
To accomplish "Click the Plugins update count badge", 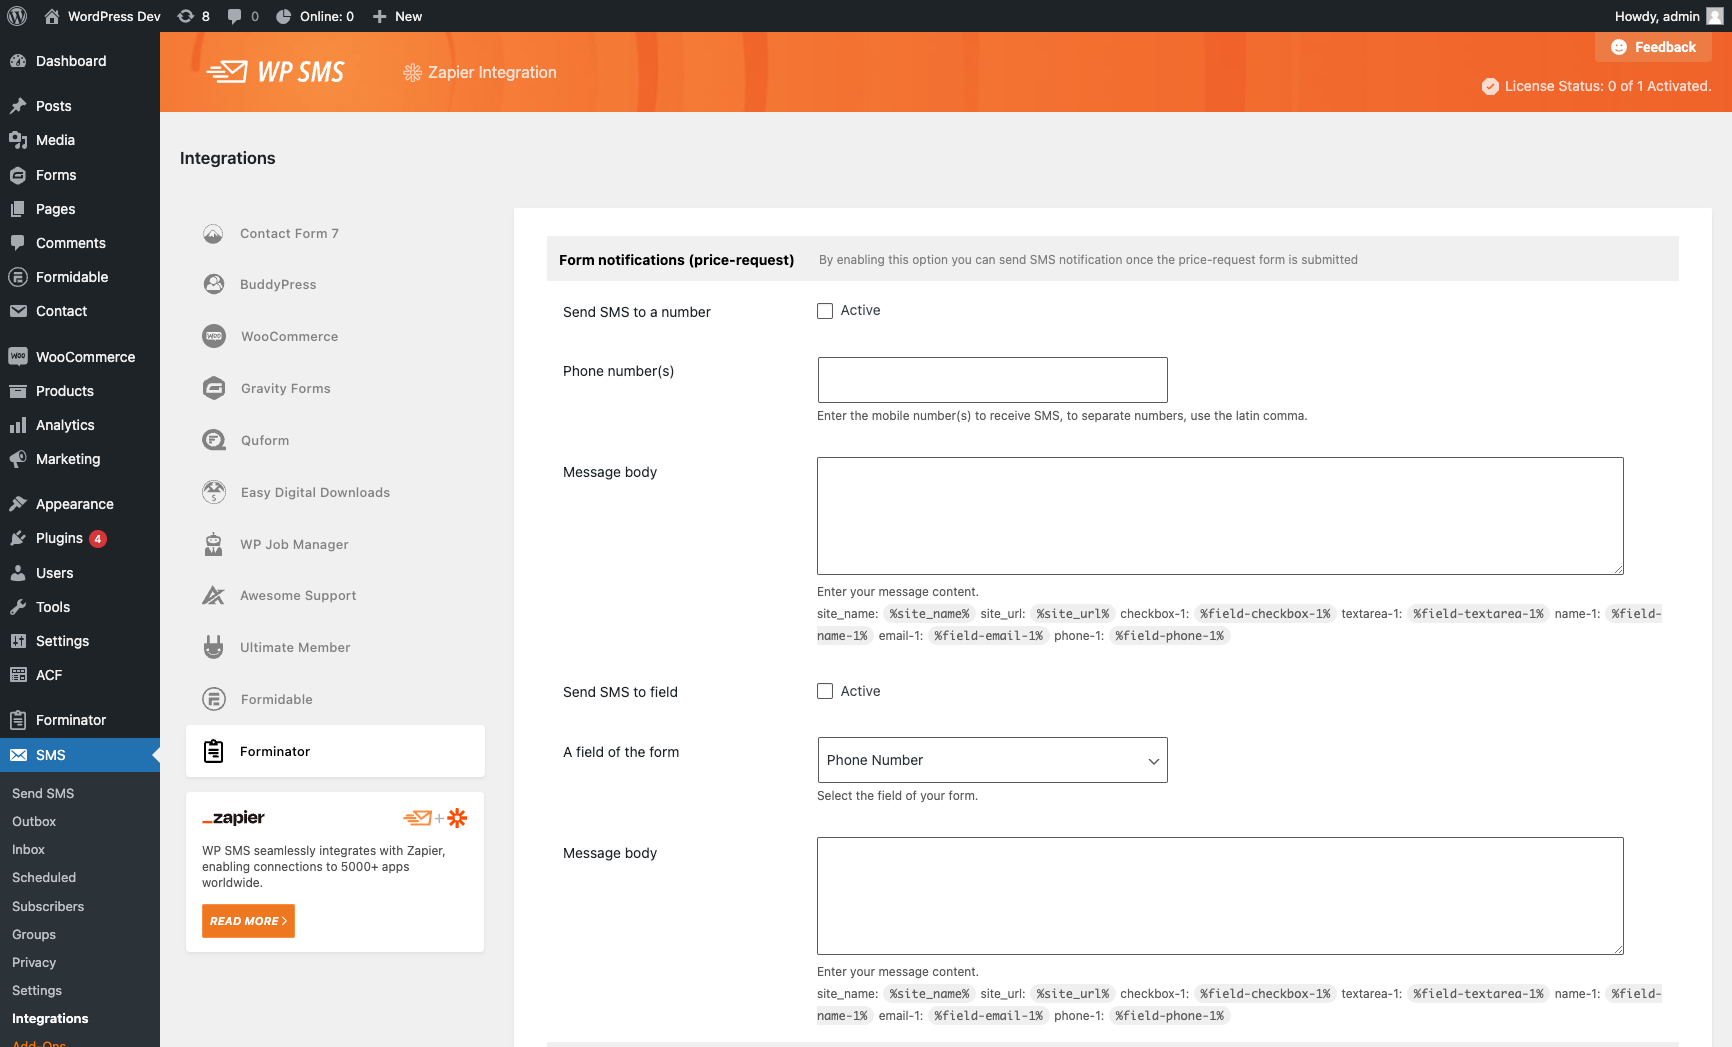I will click(98, 539).
